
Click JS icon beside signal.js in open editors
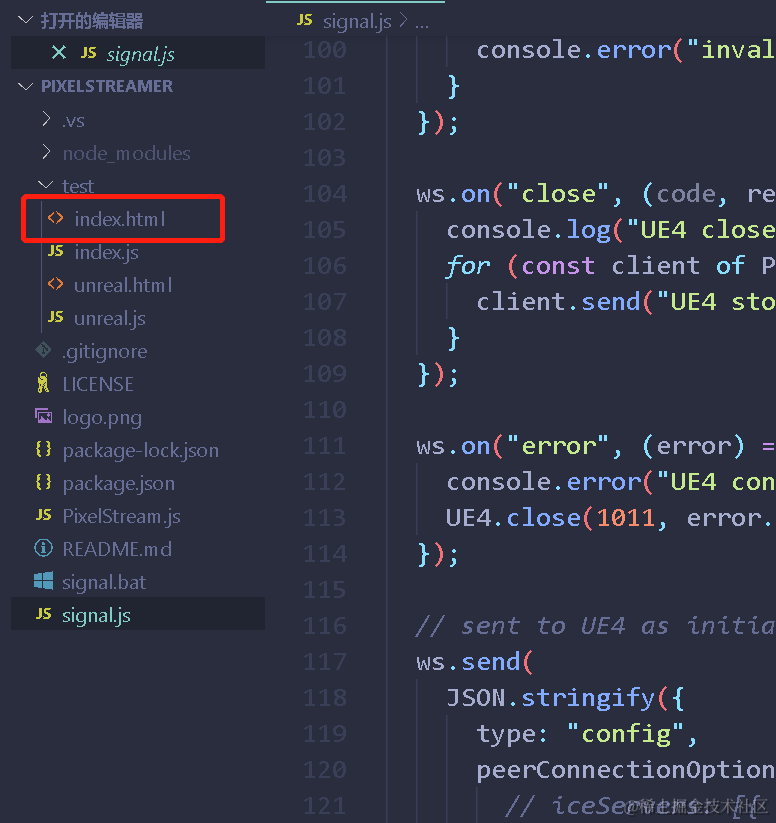[x=89, y=53]
